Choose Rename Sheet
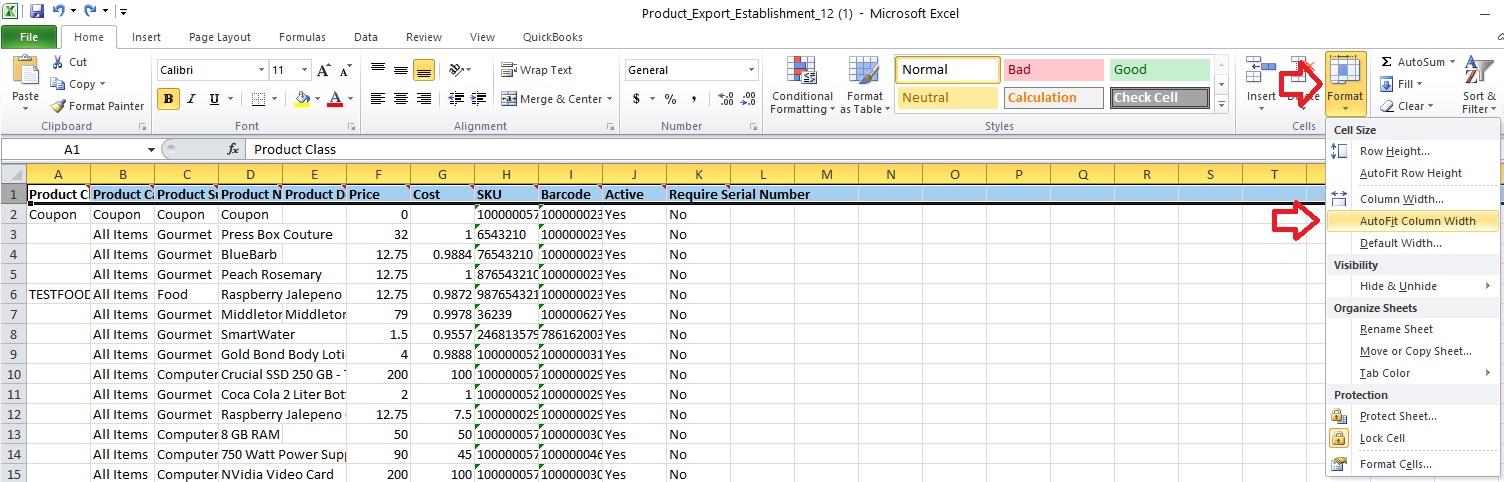Screen dimensions: 1504x482 [1413, 329]
